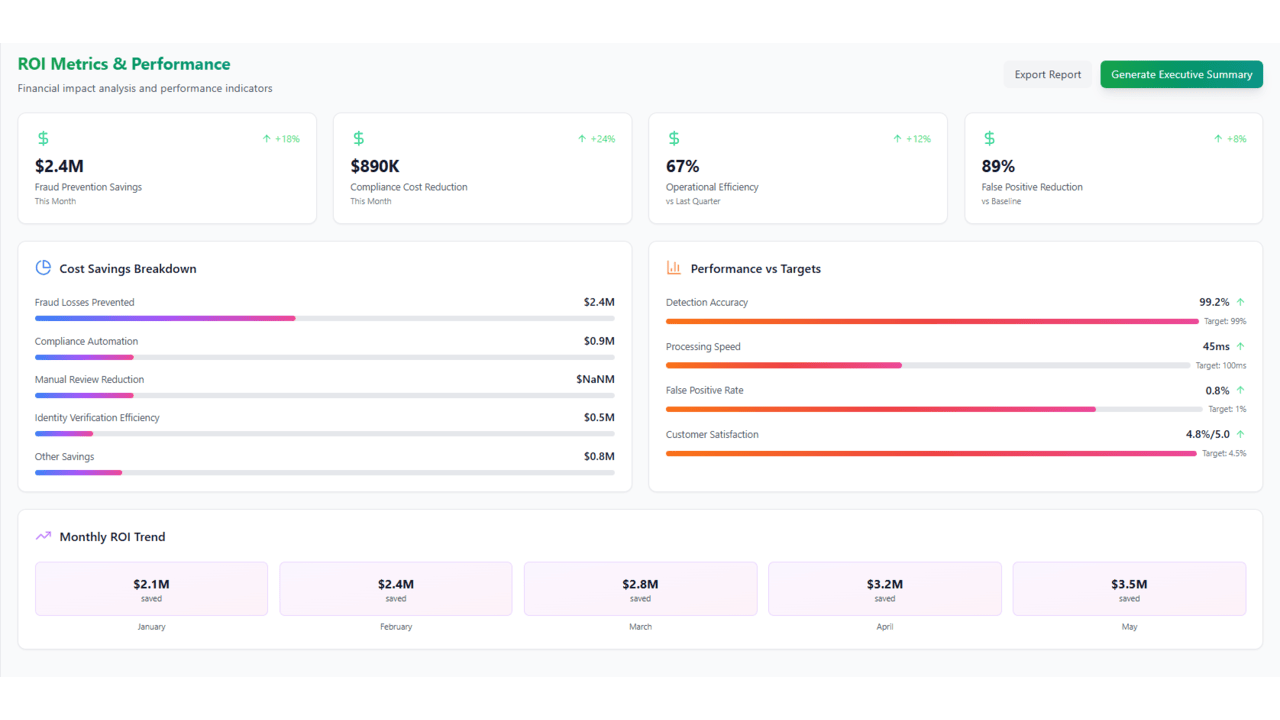
Task: Click the Performance vs Targets bar chart icon
Action: tap(674, 267)
